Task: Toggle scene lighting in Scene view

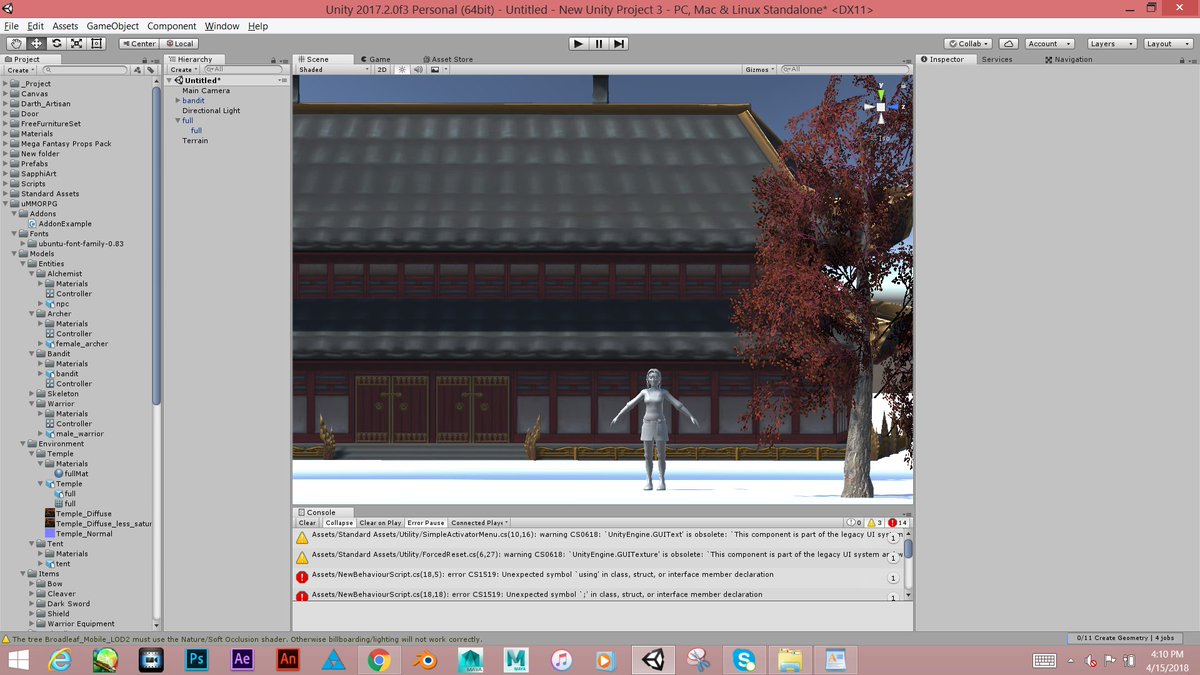Action: pyautogui.click(x=403, y=70)
